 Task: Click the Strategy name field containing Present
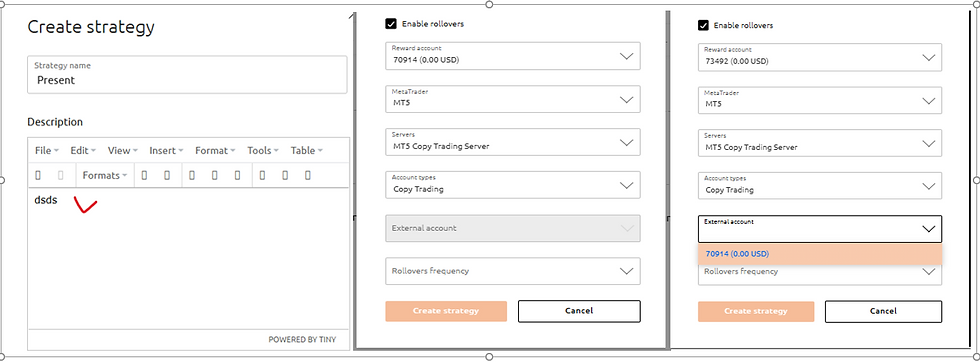click(x=187, y=75)
